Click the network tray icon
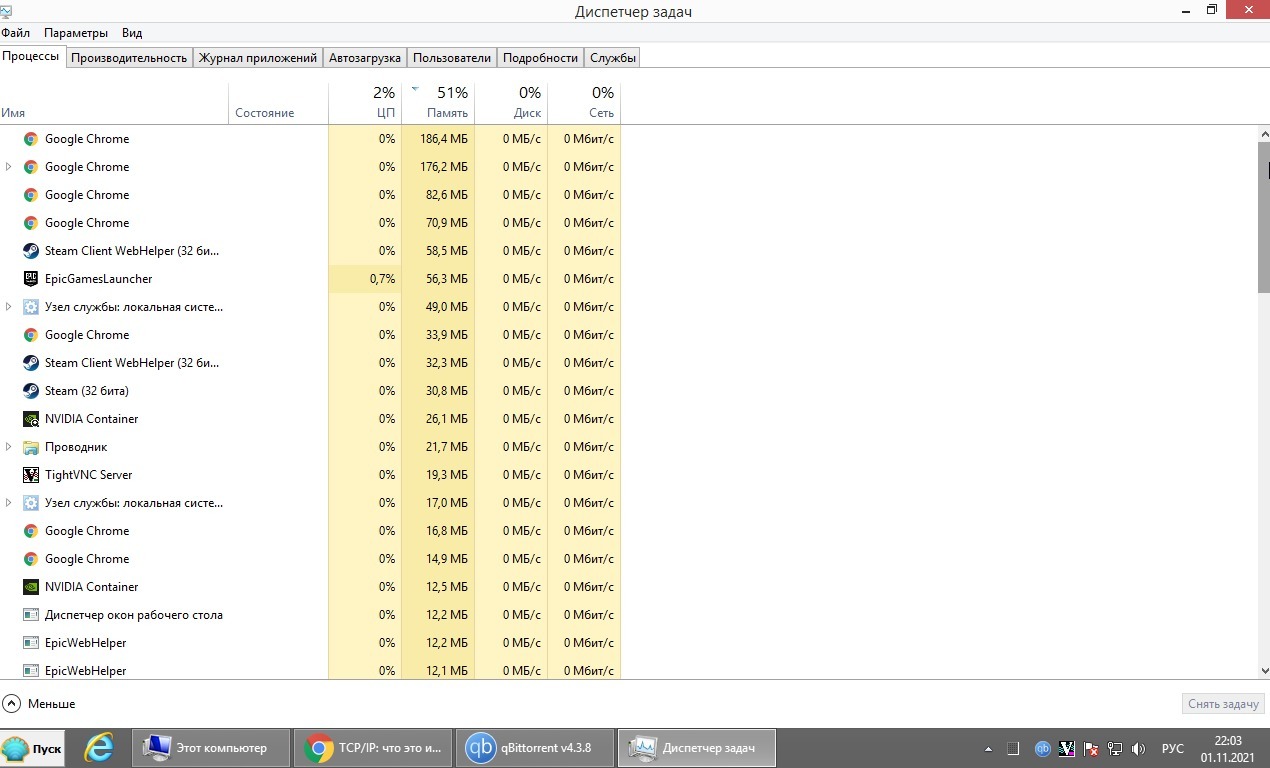 [1115, 748]
